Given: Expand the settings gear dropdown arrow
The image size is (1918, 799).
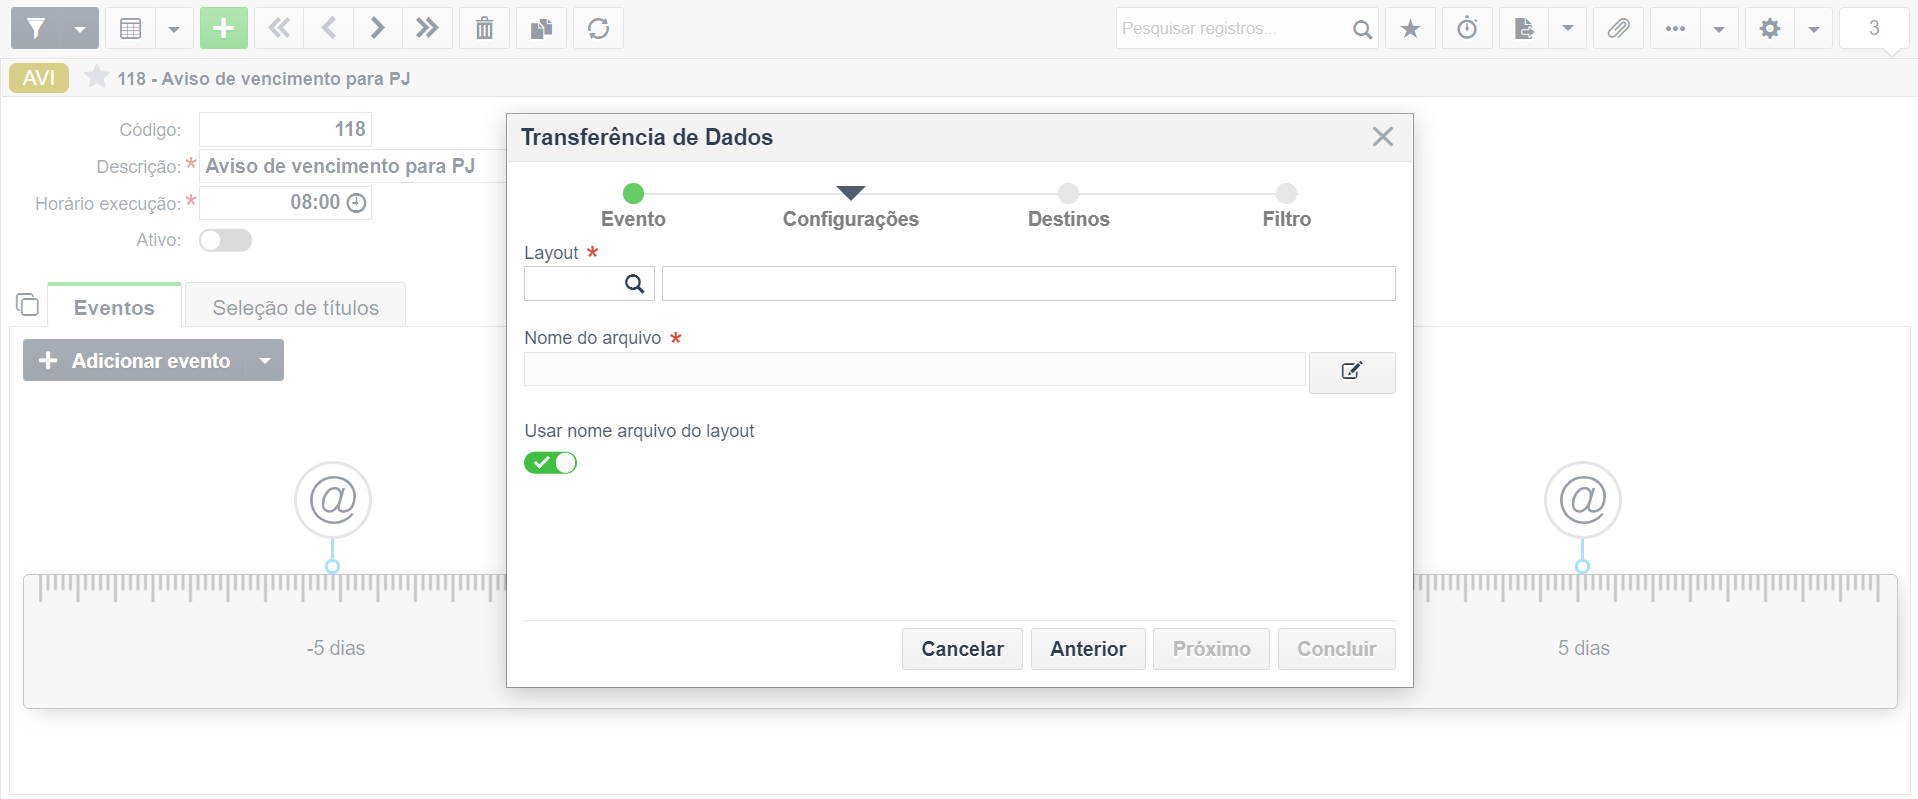Looking at the screenshot, I should coord(1813,28).
